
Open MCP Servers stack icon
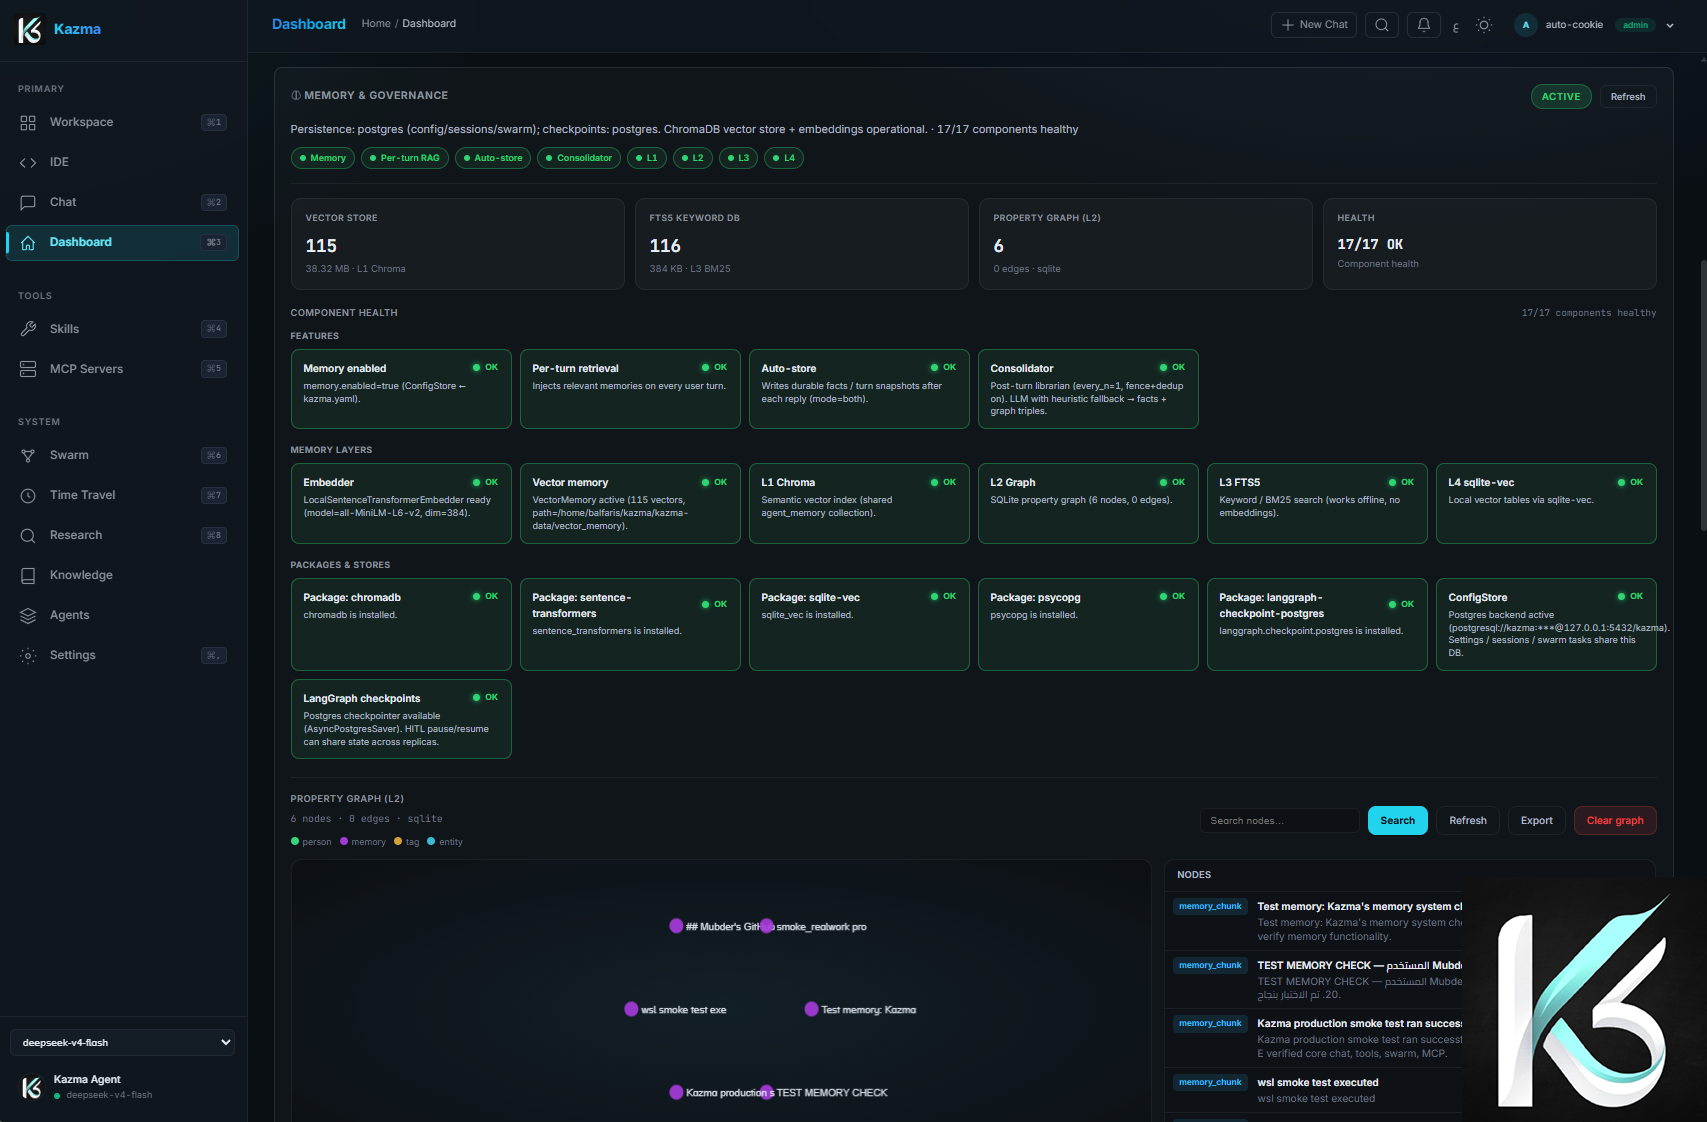tap(28, 369)
